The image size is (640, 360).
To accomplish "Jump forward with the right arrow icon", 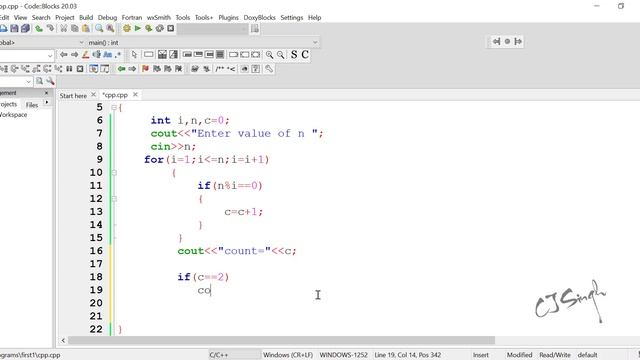I will point(74,55).
